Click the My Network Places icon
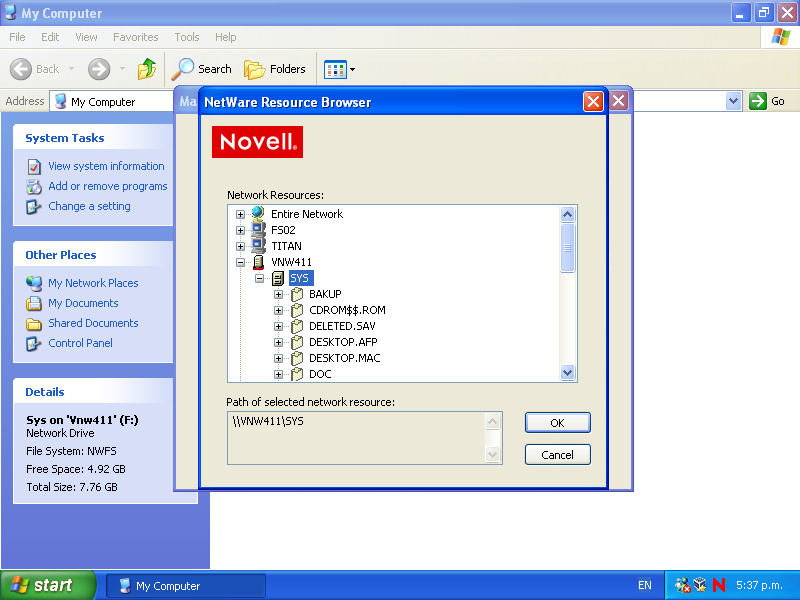Viewport: 800px width, 600px height. [x=34, y=283]
